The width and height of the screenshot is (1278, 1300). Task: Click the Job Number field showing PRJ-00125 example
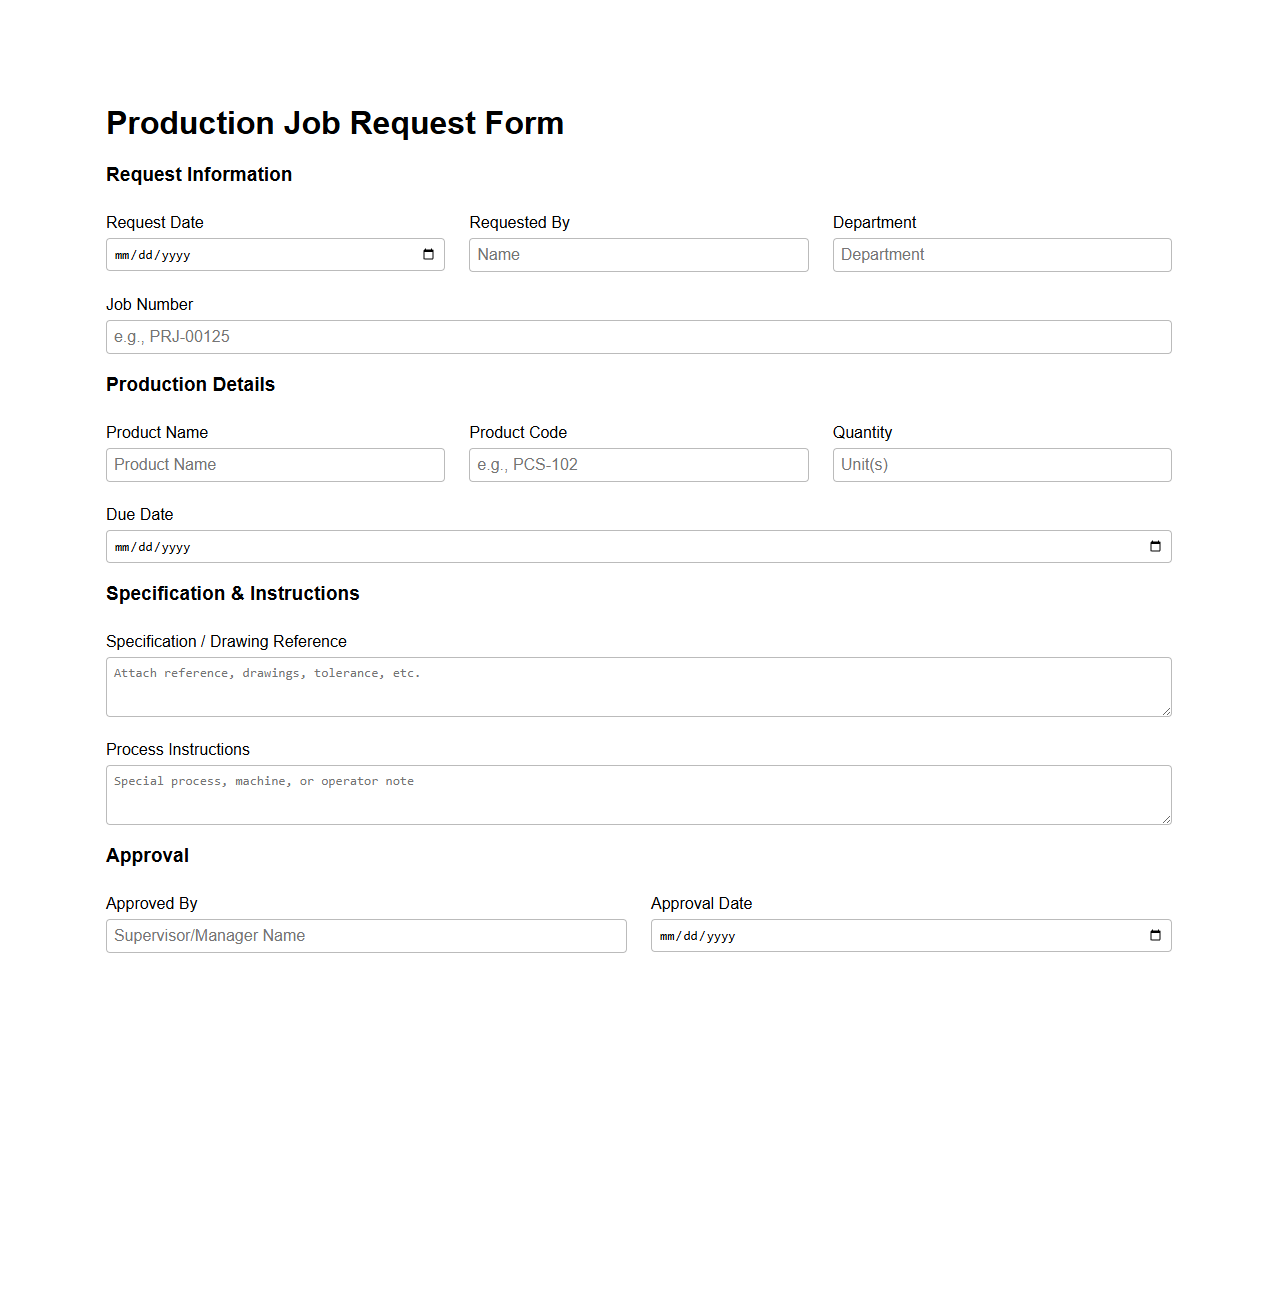[637, 337]
